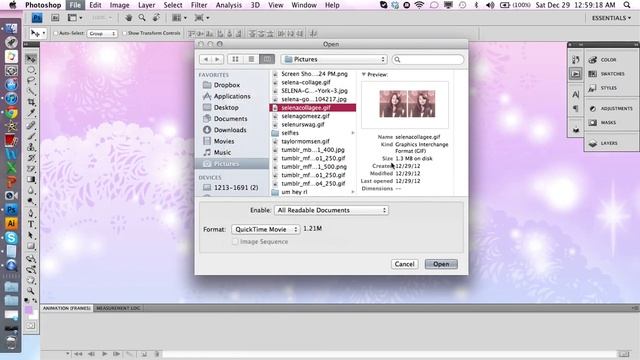Select the Path Selection tool

[x=31, y=235]
